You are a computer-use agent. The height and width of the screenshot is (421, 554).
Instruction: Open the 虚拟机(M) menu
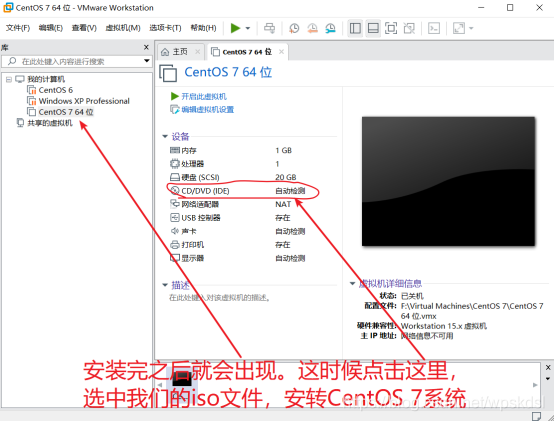(123, 28)
